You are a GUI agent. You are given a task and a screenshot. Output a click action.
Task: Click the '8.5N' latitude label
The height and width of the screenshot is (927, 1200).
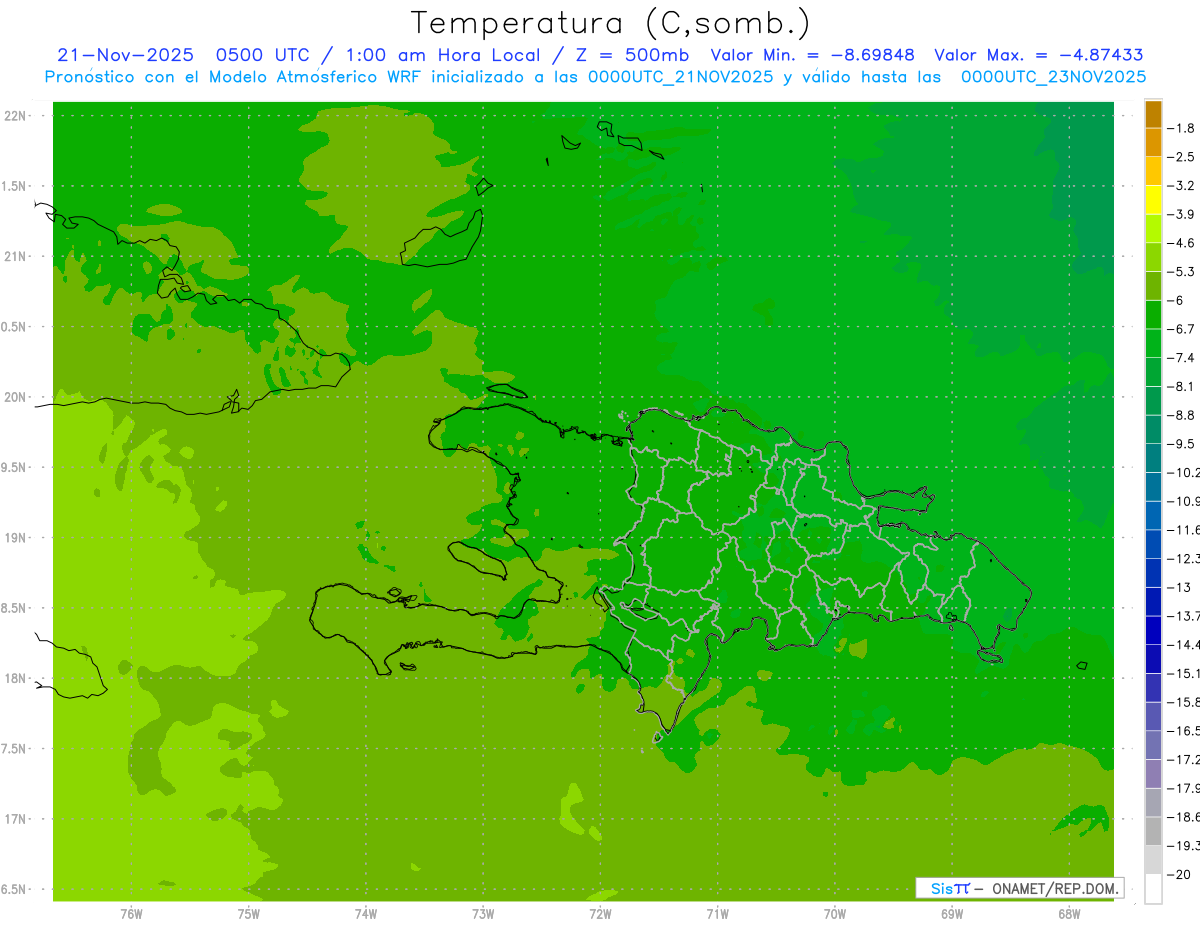15,608
